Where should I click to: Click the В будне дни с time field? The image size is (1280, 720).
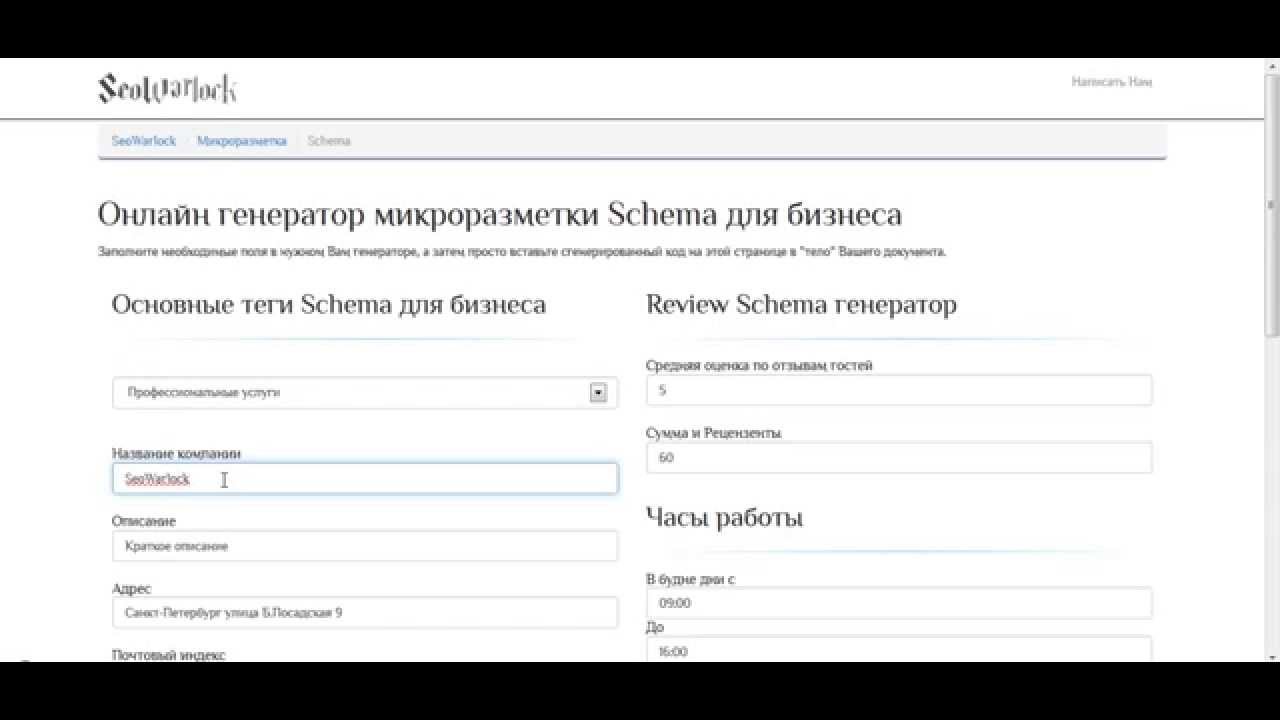899,603
